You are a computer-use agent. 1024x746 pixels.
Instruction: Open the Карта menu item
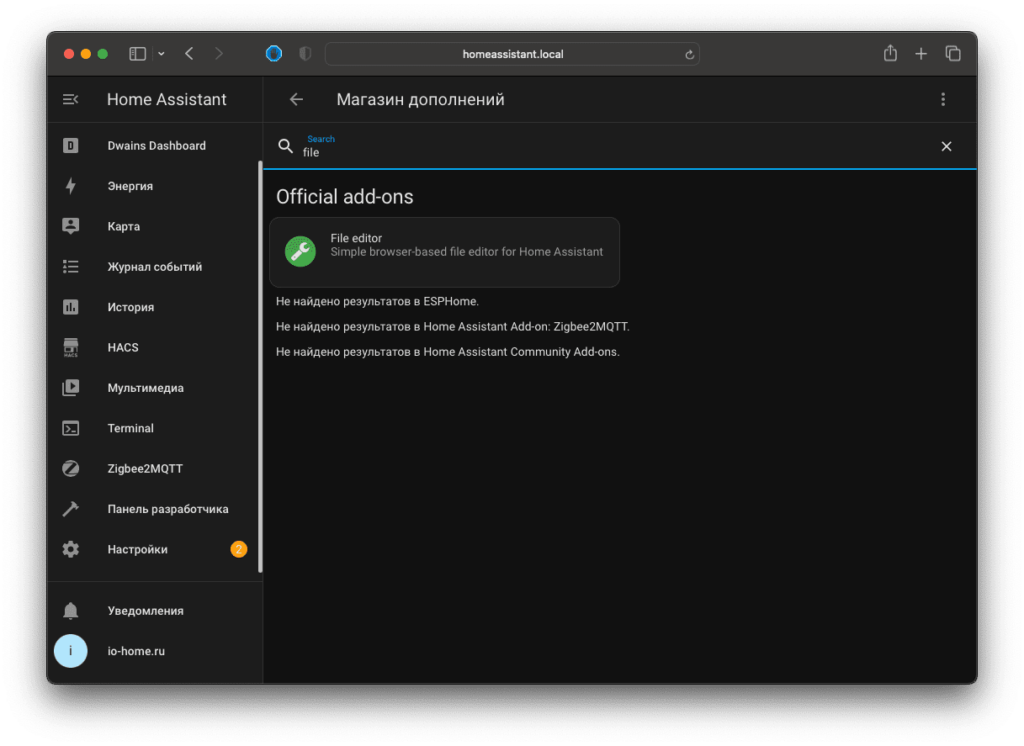[155, 226]
